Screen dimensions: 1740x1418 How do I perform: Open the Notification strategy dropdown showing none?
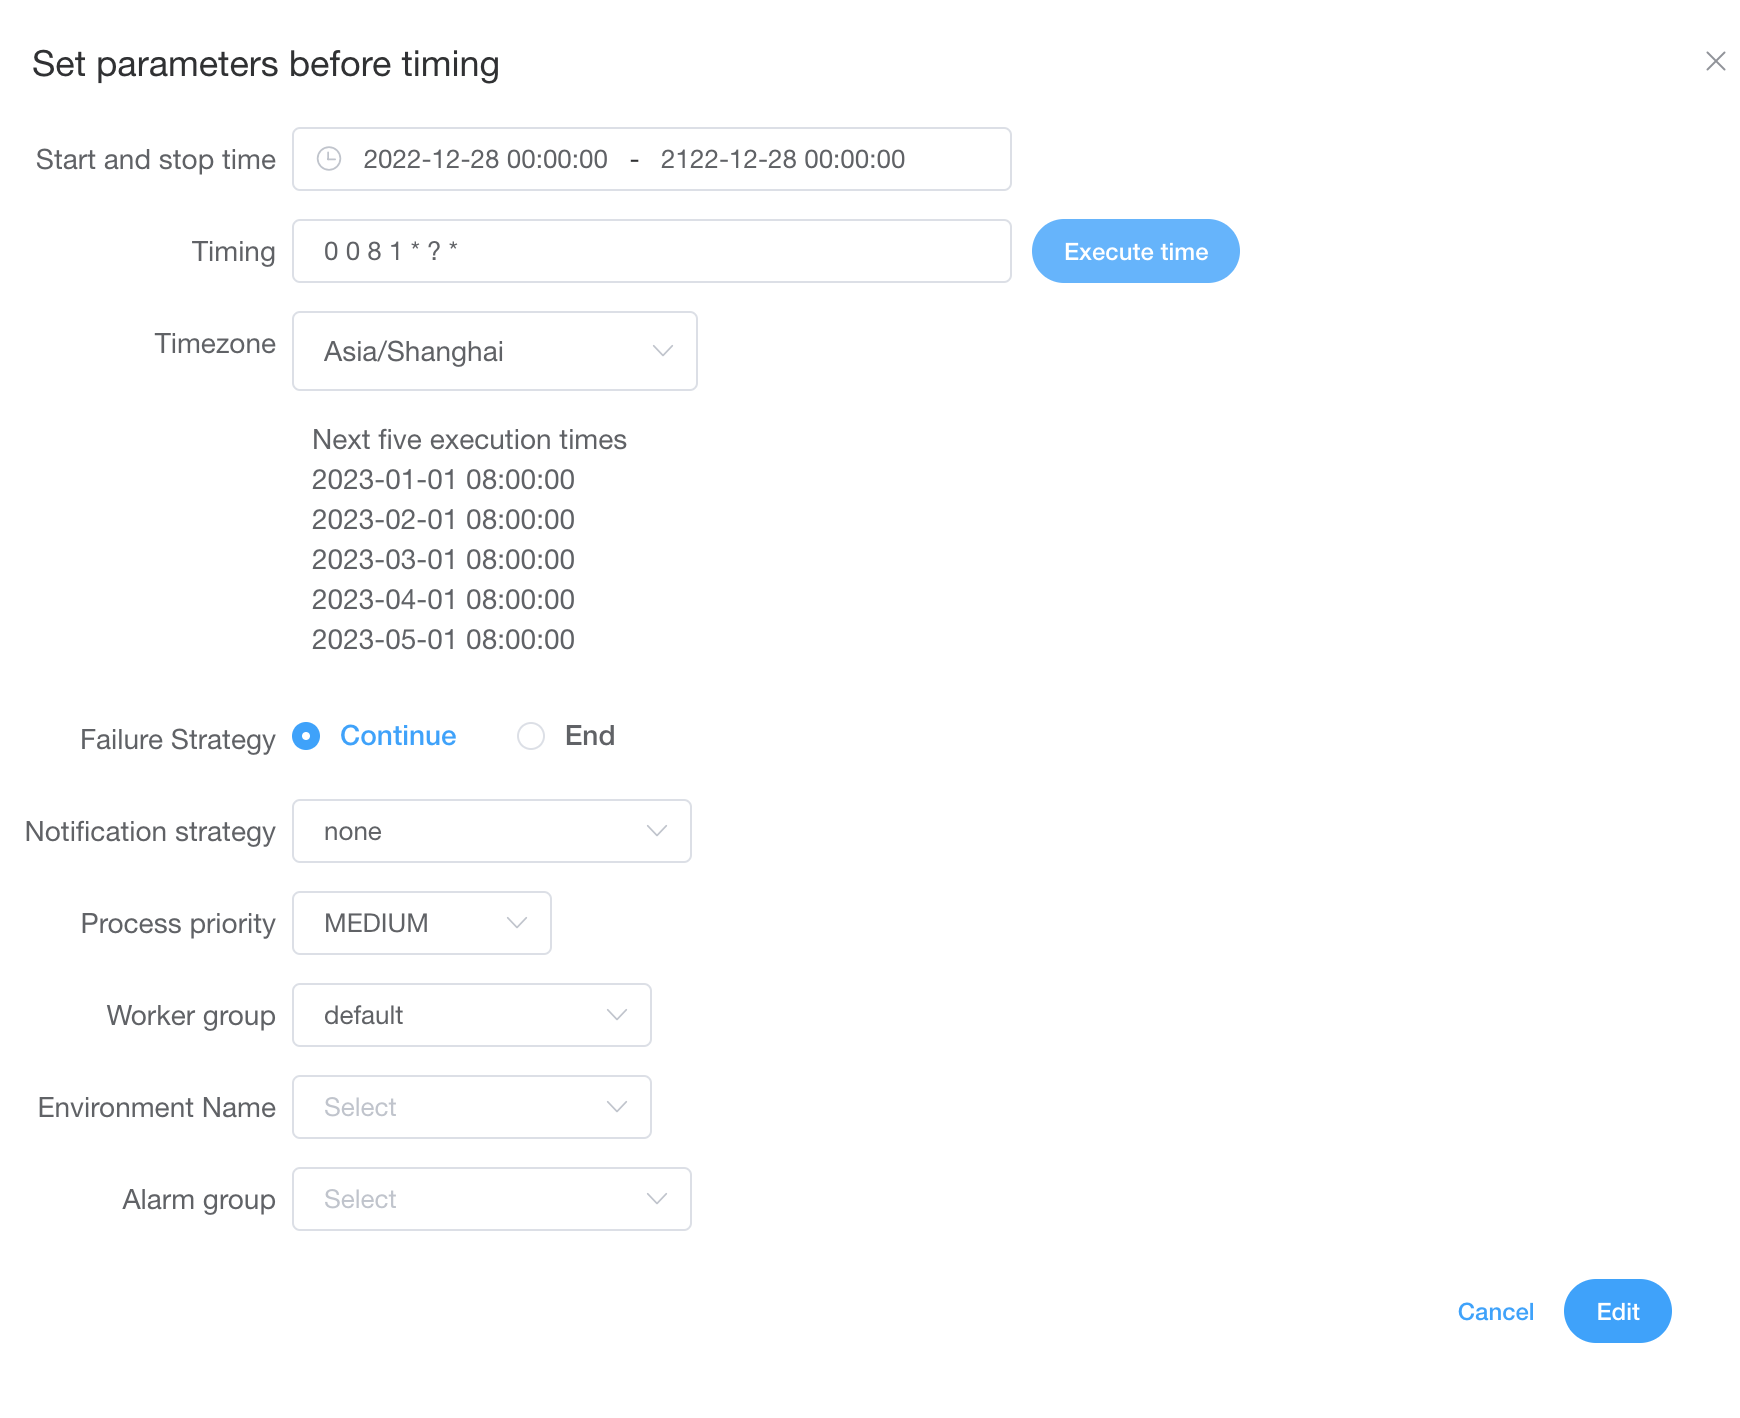point(492,831)
